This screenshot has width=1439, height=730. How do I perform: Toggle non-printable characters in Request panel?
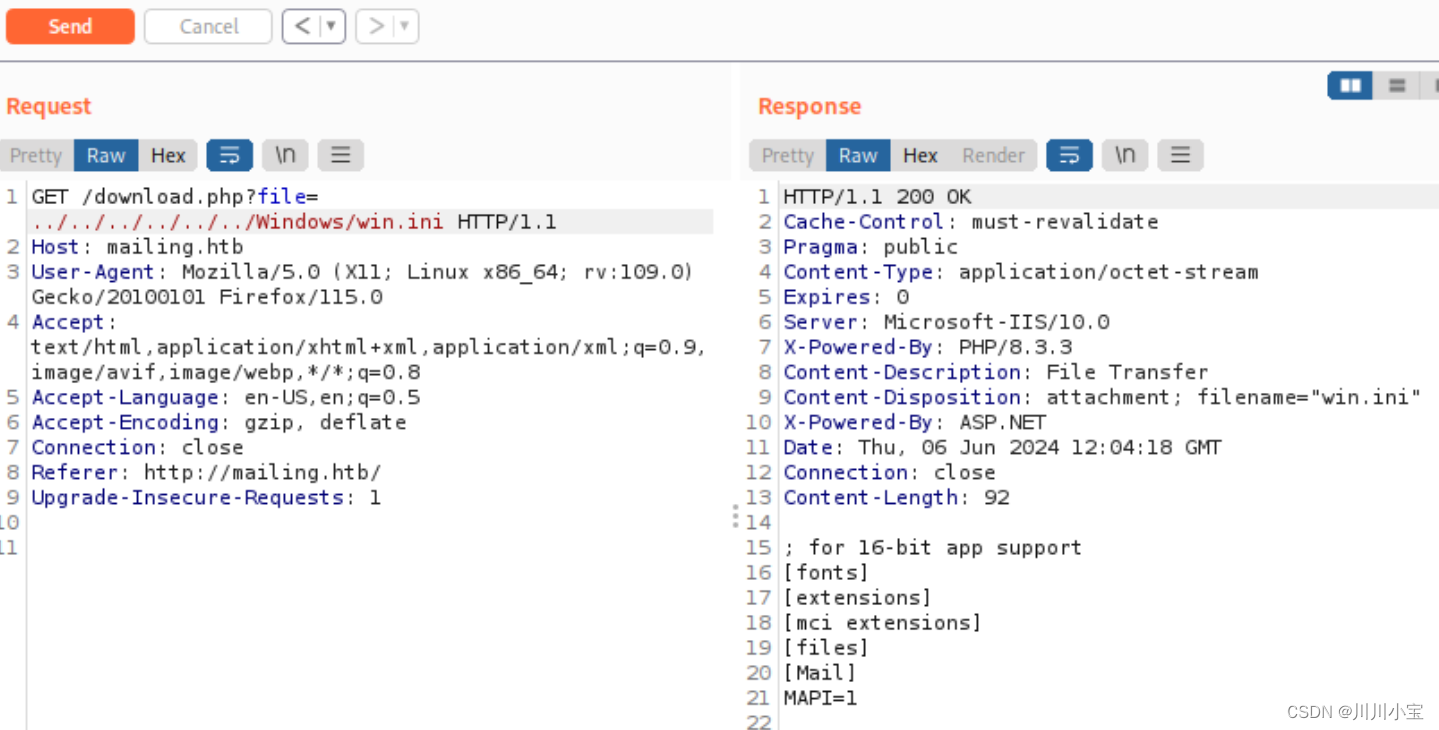tap(285, 155)
